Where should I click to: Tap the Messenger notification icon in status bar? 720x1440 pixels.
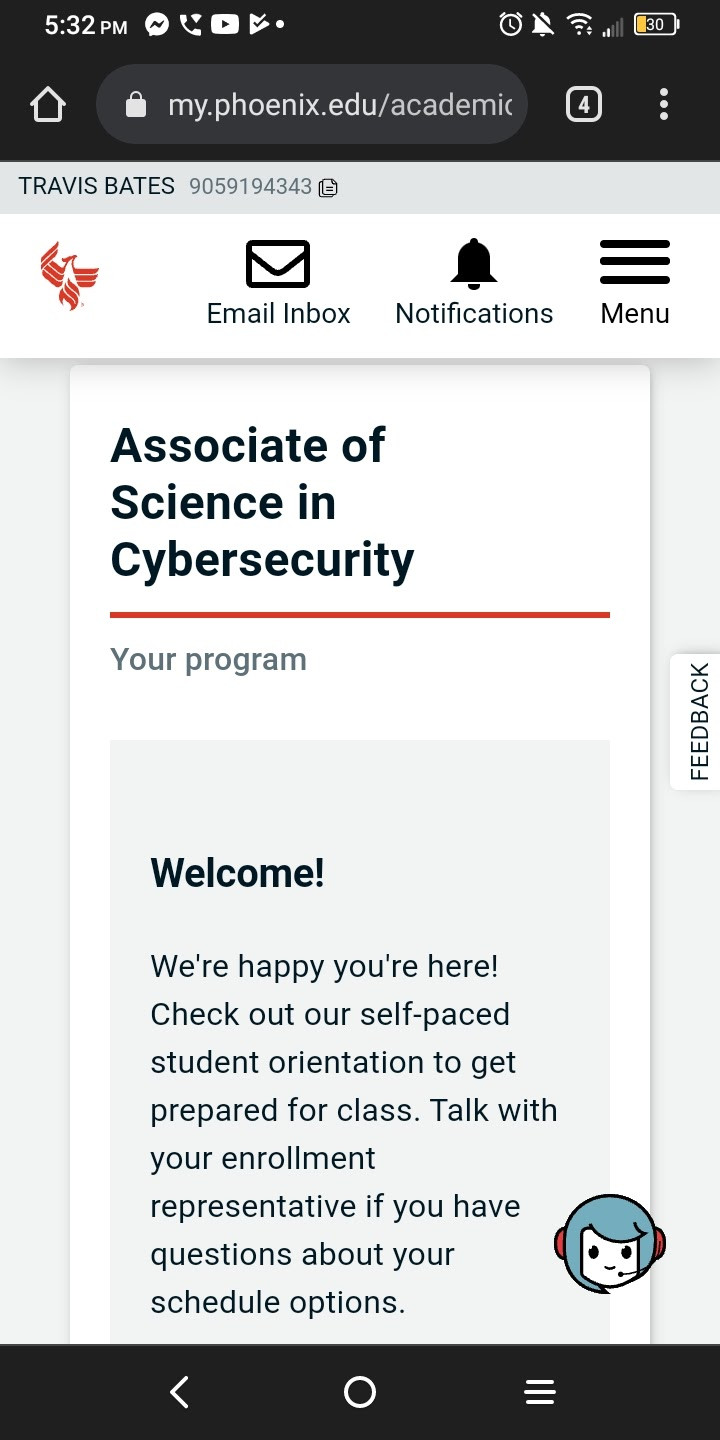[157, 24]
